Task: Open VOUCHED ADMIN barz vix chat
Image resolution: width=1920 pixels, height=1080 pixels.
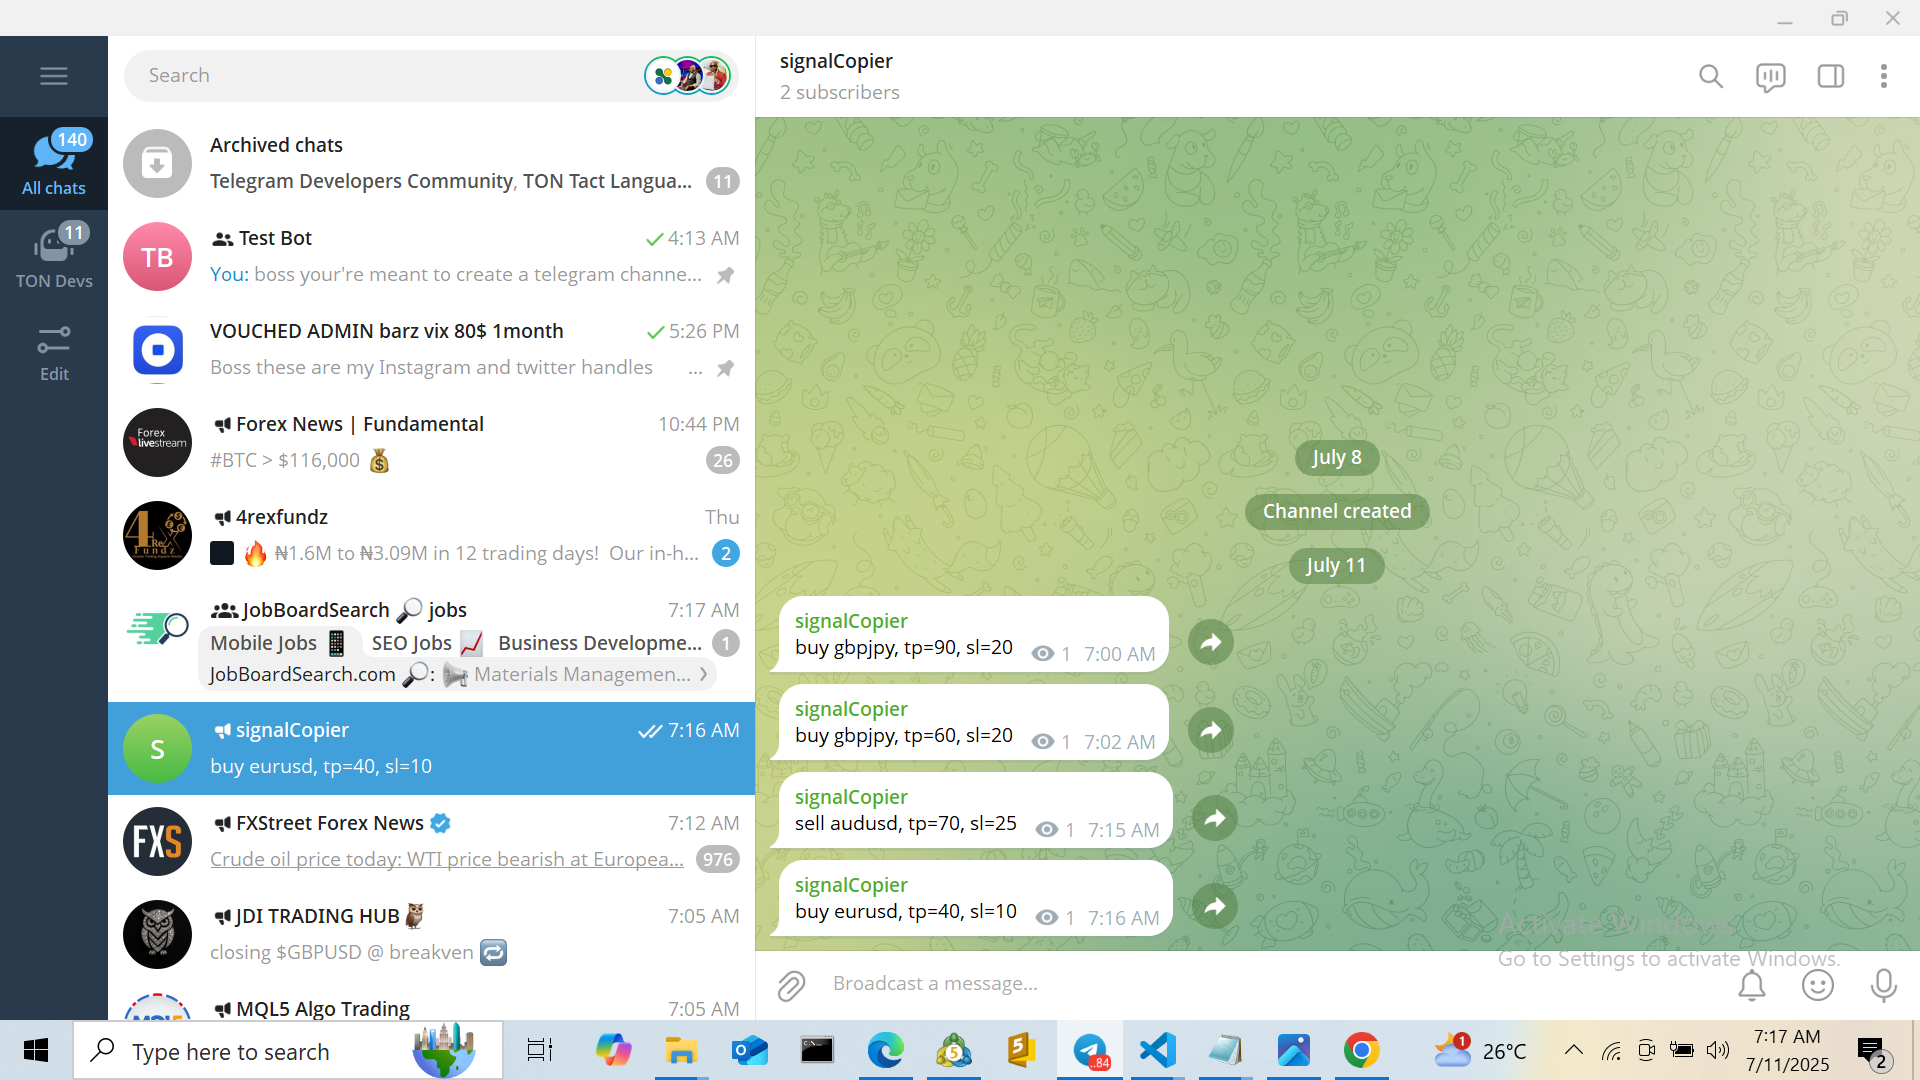Action: 431,349
